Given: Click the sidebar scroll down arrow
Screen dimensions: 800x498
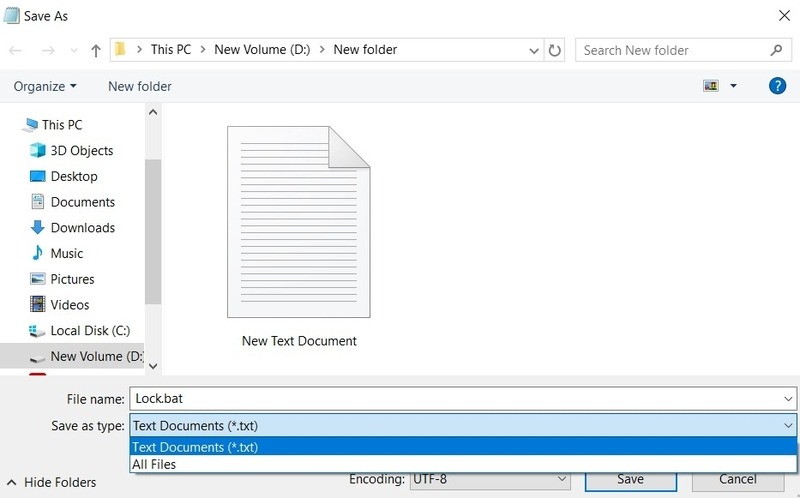Looking at the screenshot, I should [x=153, y=366].
